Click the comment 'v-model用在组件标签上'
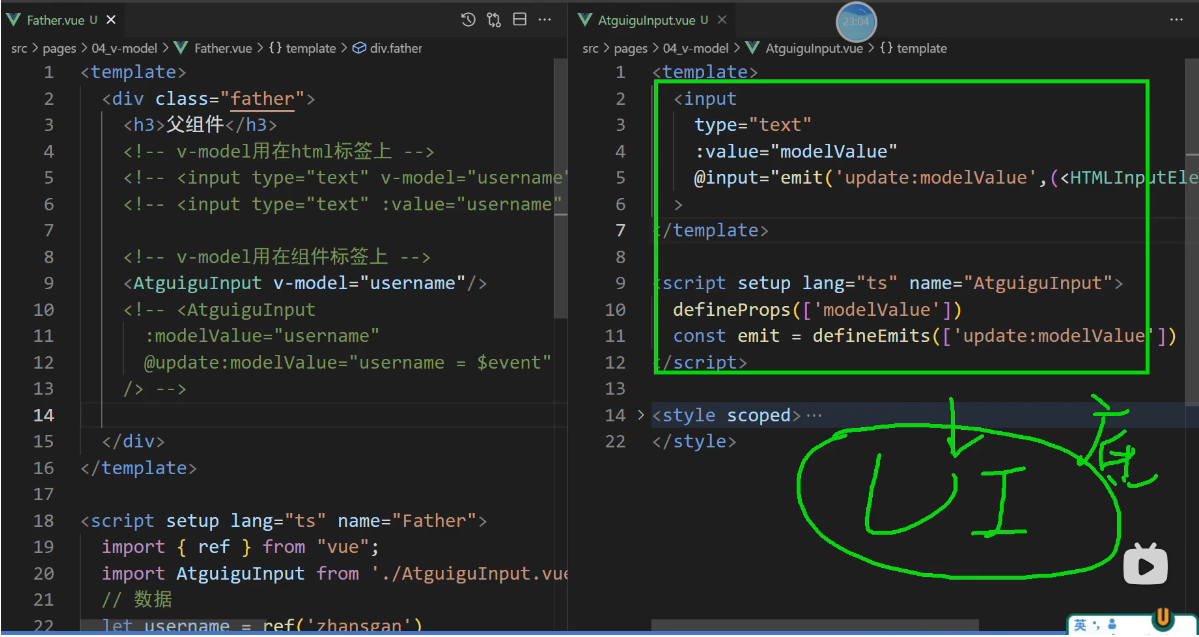1199x637 pixels. [277, 257]
